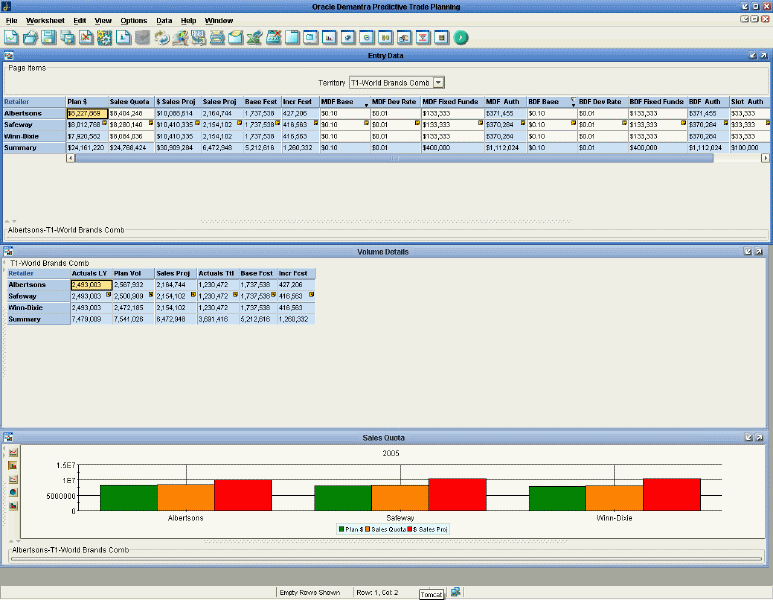Open the Territory dropdown arrow

pos(439,83)
